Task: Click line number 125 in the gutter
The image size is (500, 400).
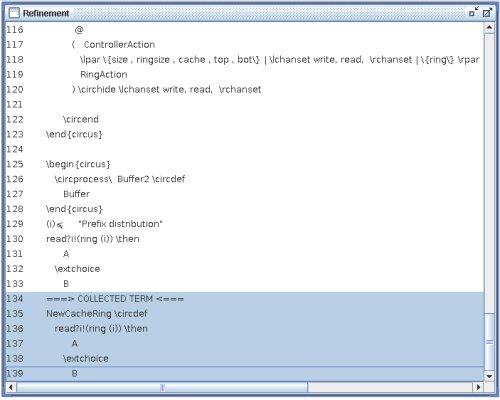Action: coord(15,164)
